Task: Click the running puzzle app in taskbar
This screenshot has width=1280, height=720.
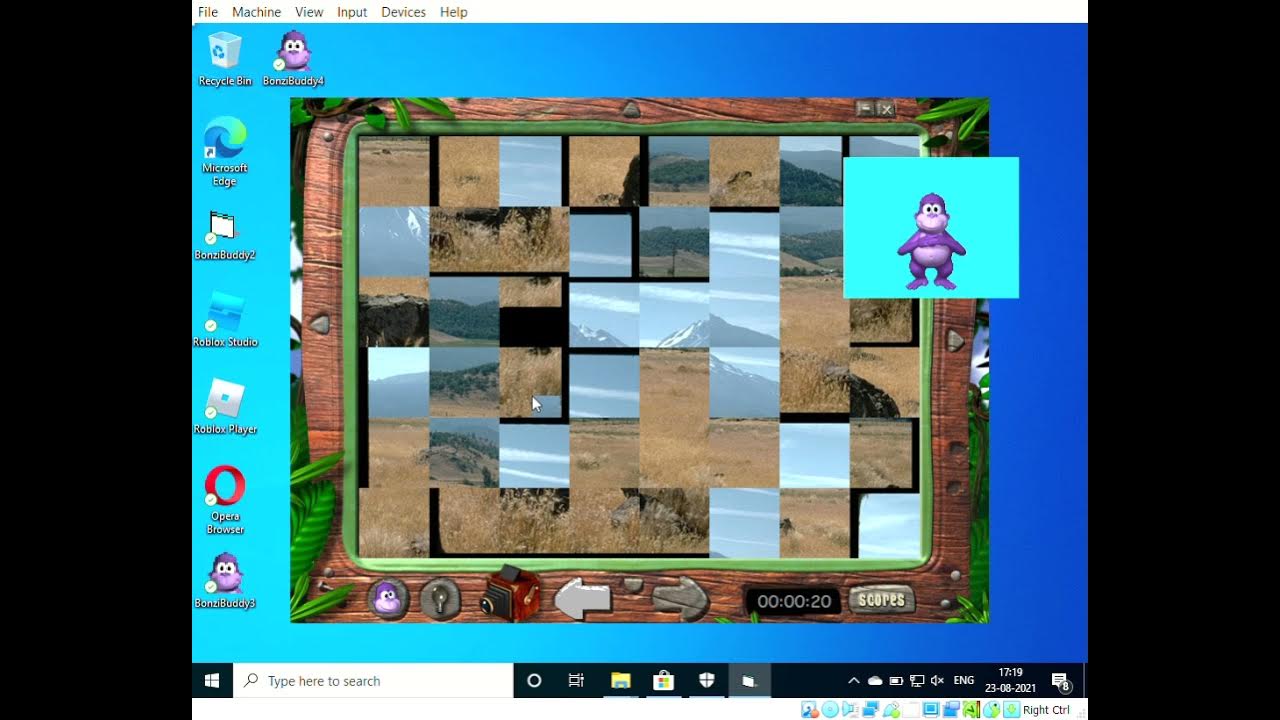Action: (x=749, y=680)
